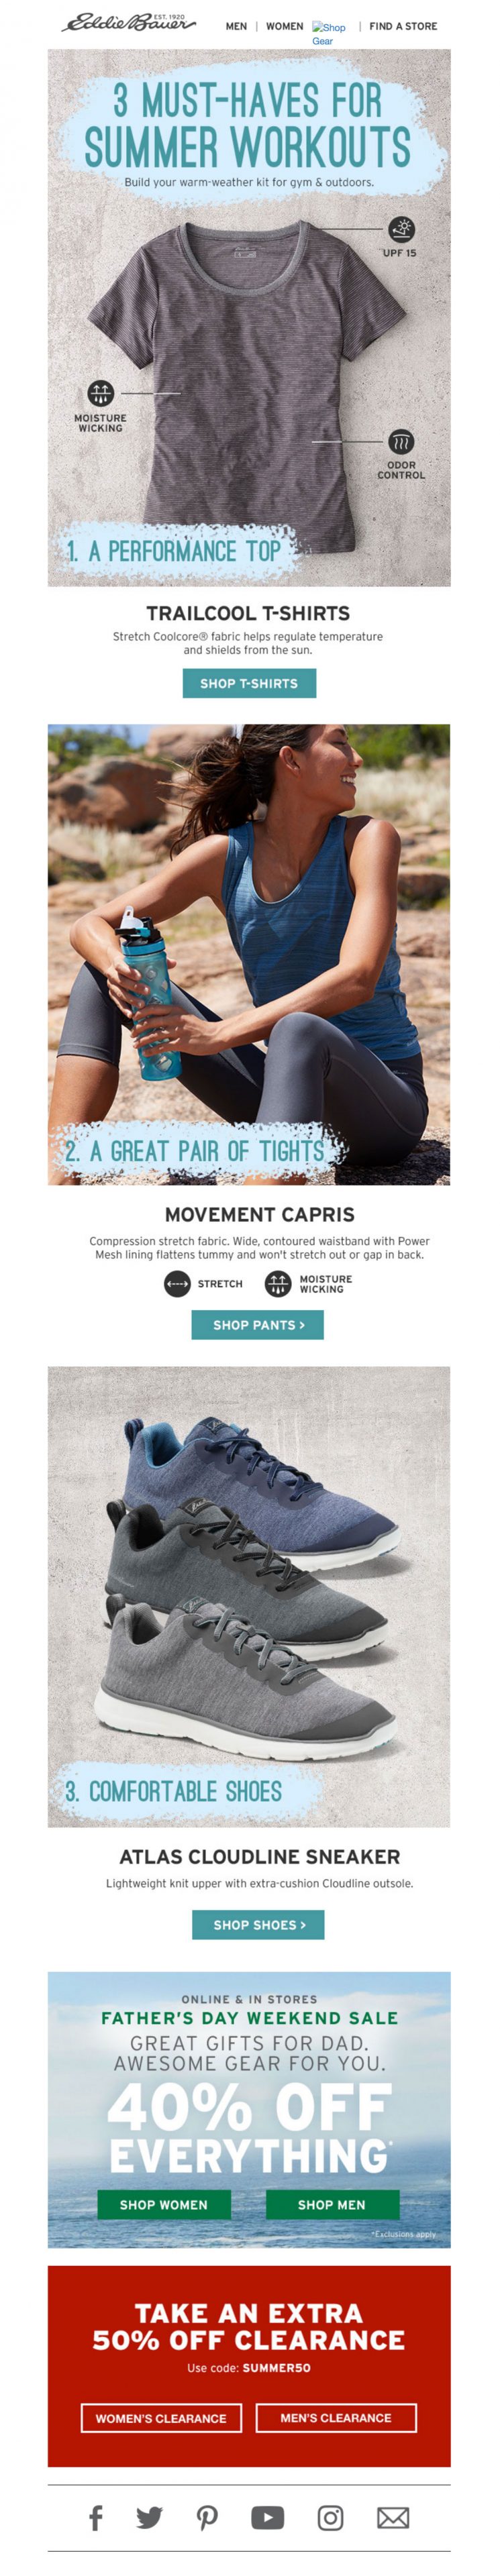Open the Instagram icon in footer
Viewport: 500px width, 2576px height.
pos(331,2517)
